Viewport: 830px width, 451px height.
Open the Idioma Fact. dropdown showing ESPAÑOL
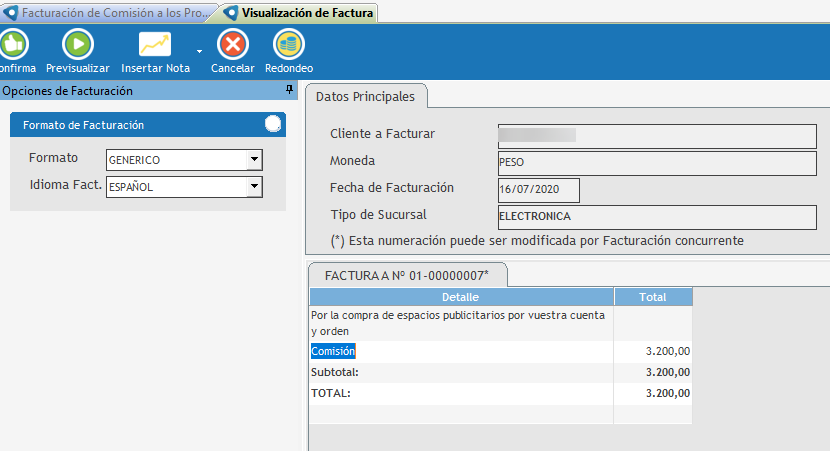[254, 186]
